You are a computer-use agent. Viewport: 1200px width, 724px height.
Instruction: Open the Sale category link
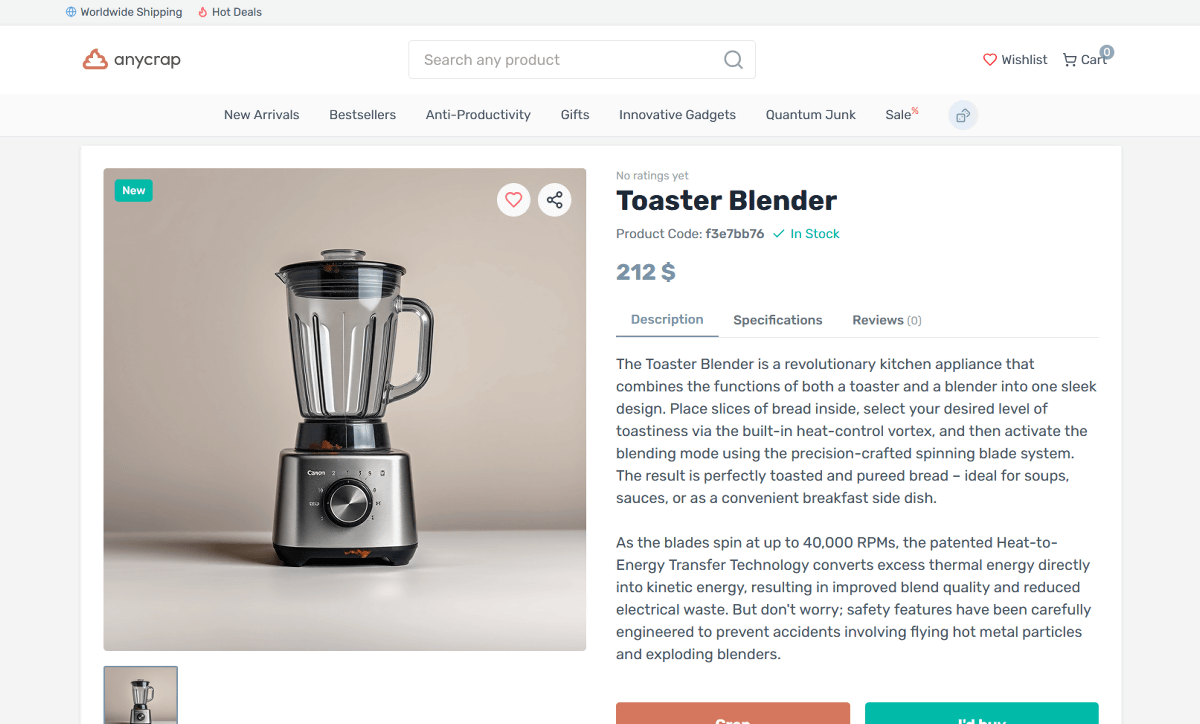[x=901, y=114]
